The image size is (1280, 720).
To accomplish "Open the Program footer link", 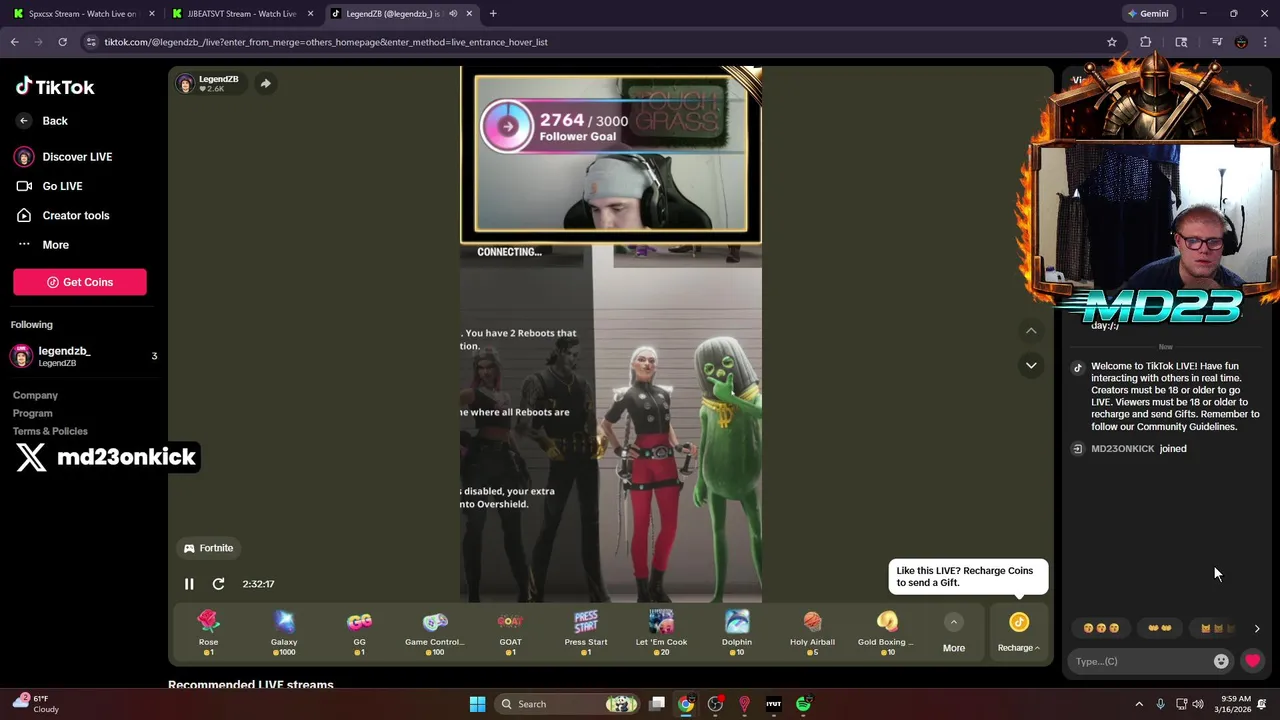I will 33,413.
